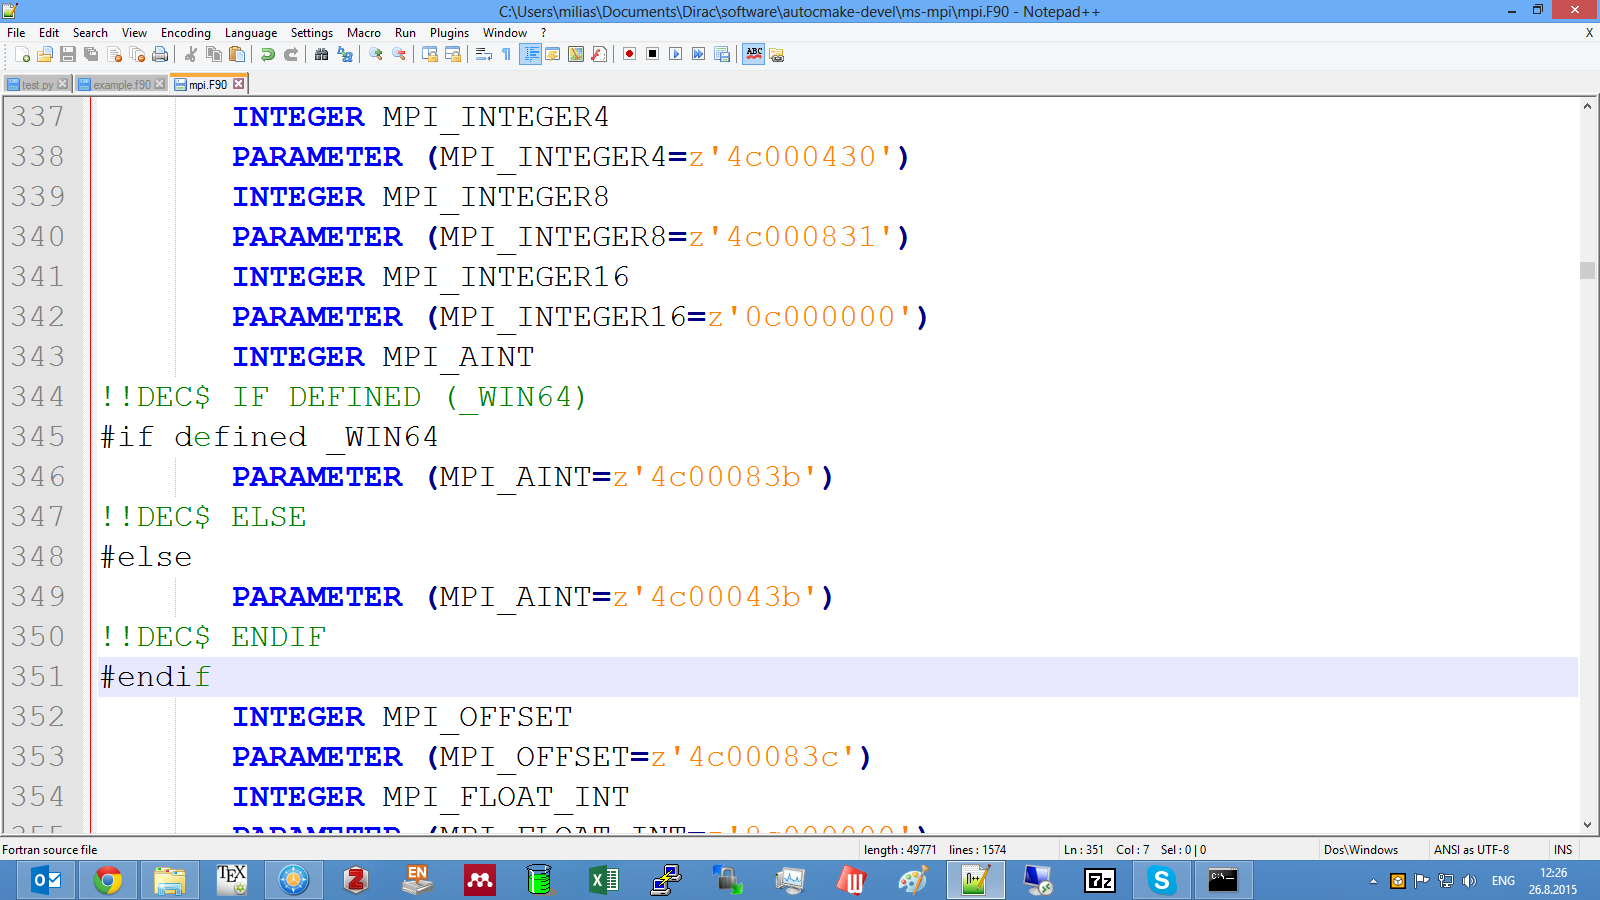The width and height of the screenshot is (1600, 900).
Task: Click the Redo toolbar icon
Action: pos(291,54)
